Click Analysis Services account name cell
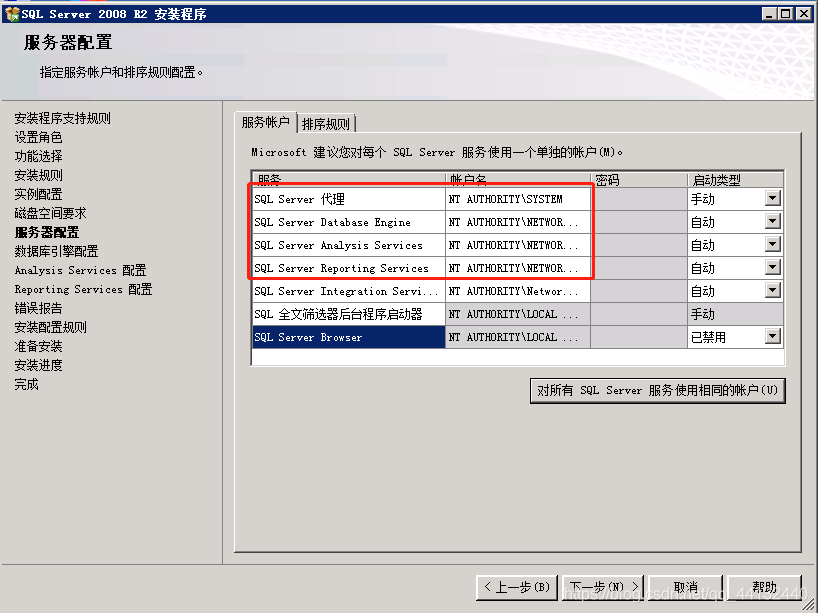 click(518, 245)
